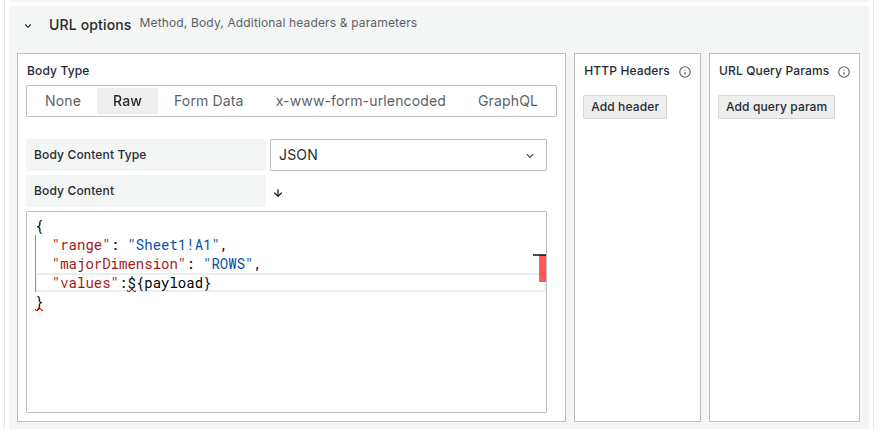Click the URL Query Params info icon

point(844,72)
